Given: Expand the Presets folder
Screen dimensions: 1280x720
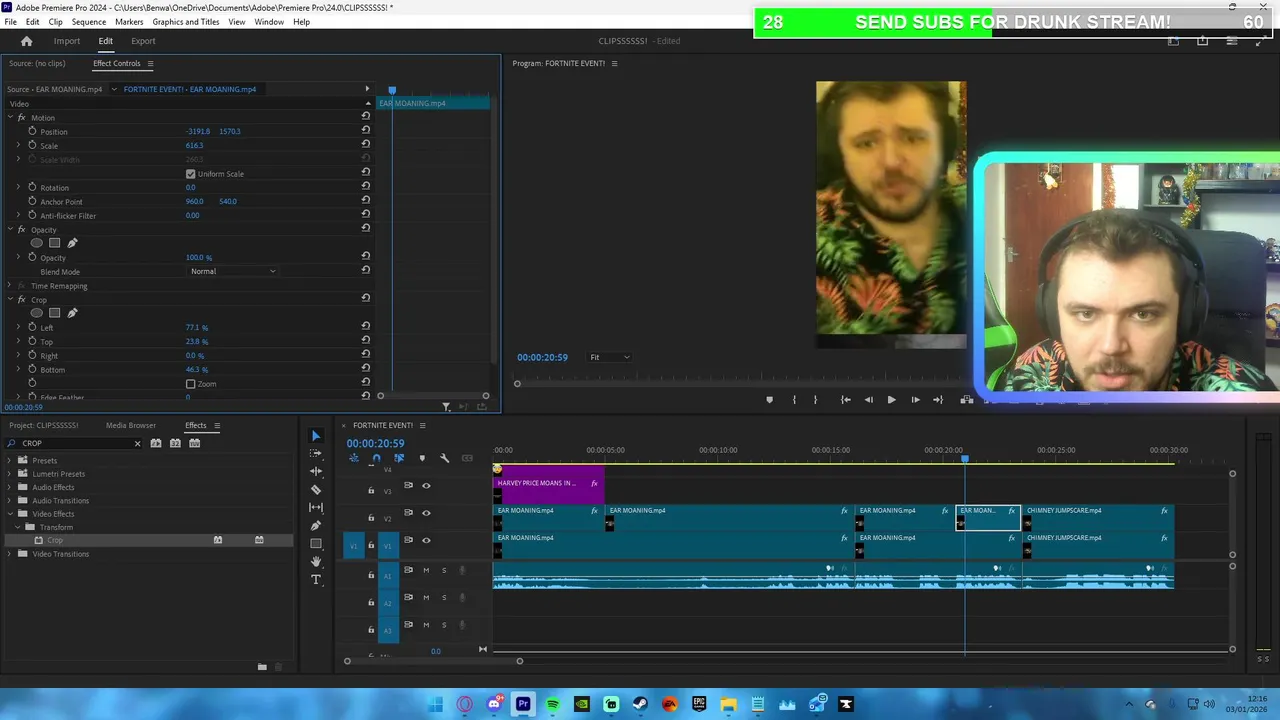Looking at the screenshot, I should 10,461.
